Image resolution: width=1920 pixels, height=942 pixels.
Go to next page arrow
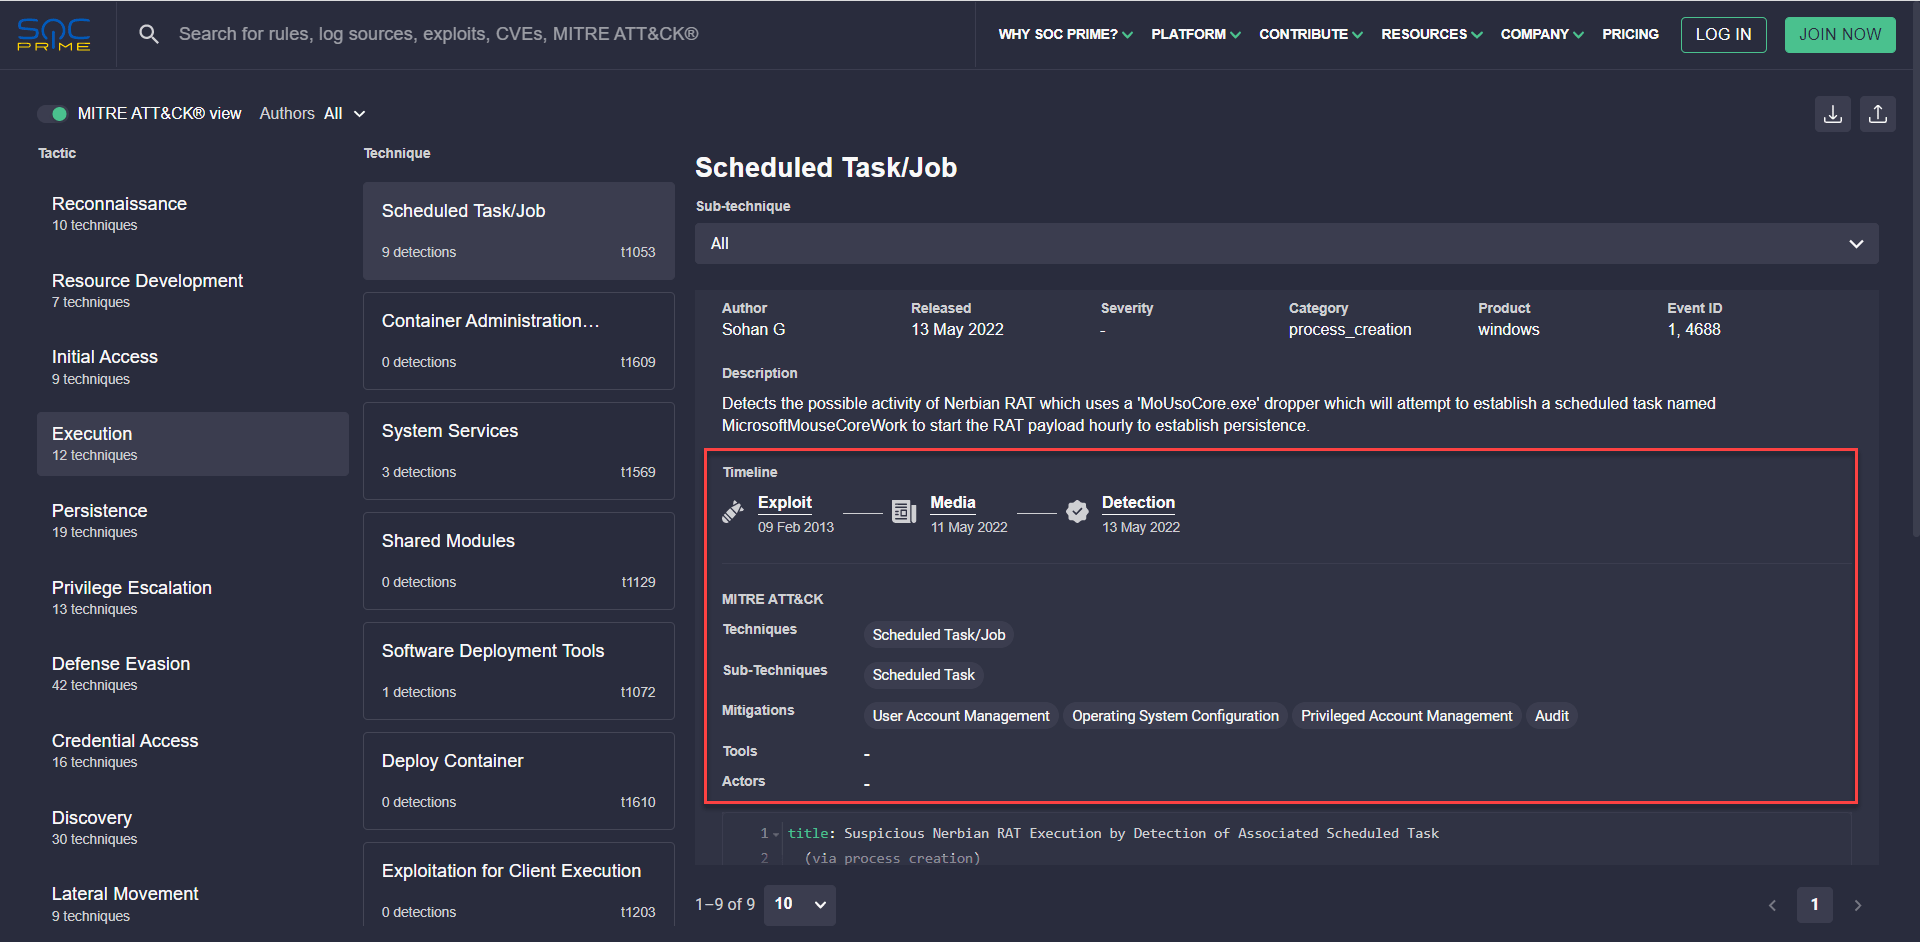point(1858,905)
